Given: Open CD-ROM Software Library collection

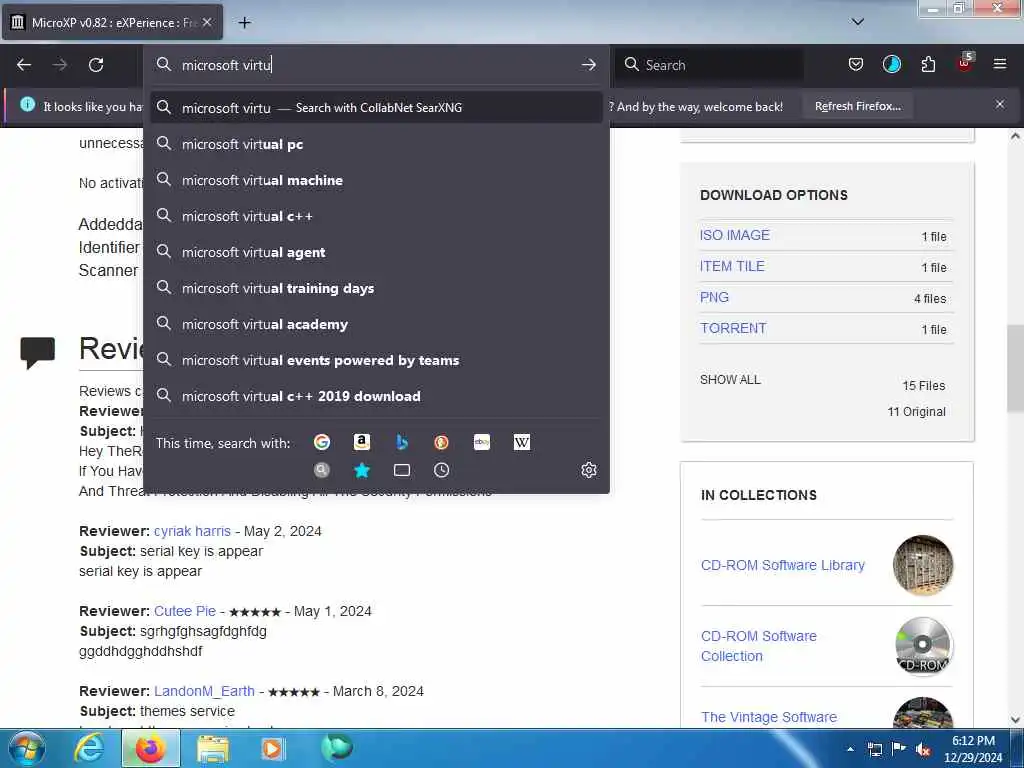Looking at the screenshot, I should 782,565.
